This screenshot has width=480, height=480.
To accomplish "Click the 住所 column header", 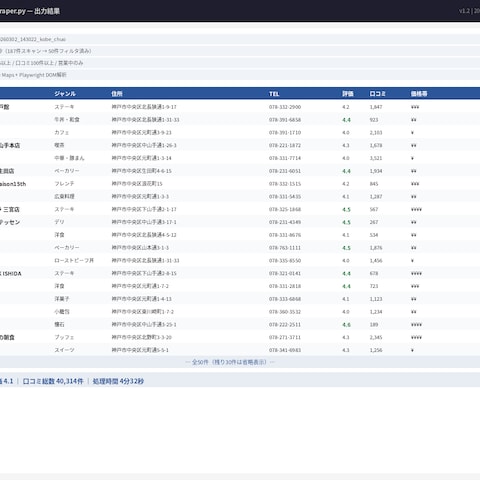I will click(x=117, y=94).
